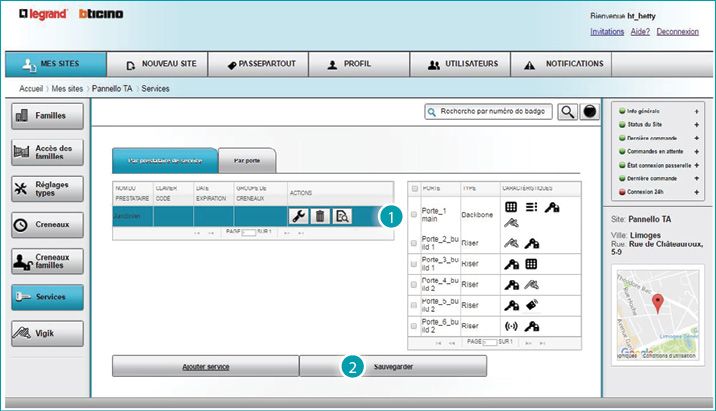This screenshot has width=716, height=411.
Task: Open Réglages types in sidebar
Action: [x=47, y=188]
